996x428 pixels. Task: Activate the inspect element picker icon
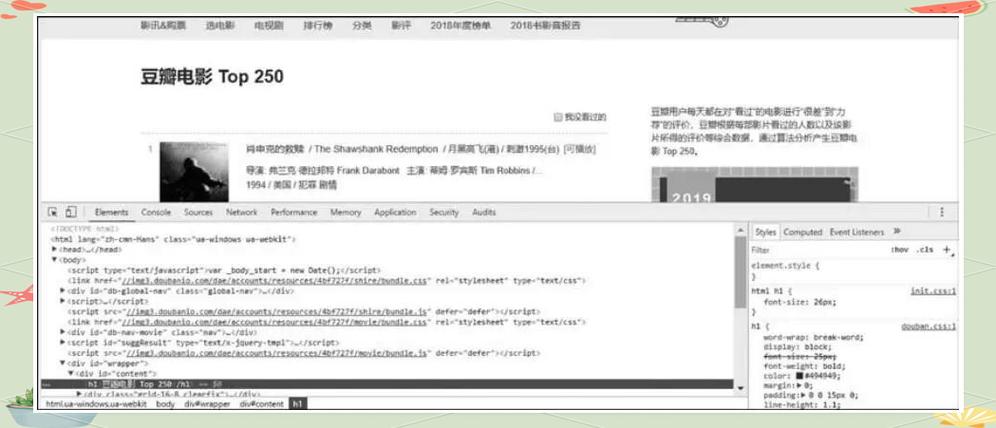[53, 212]
